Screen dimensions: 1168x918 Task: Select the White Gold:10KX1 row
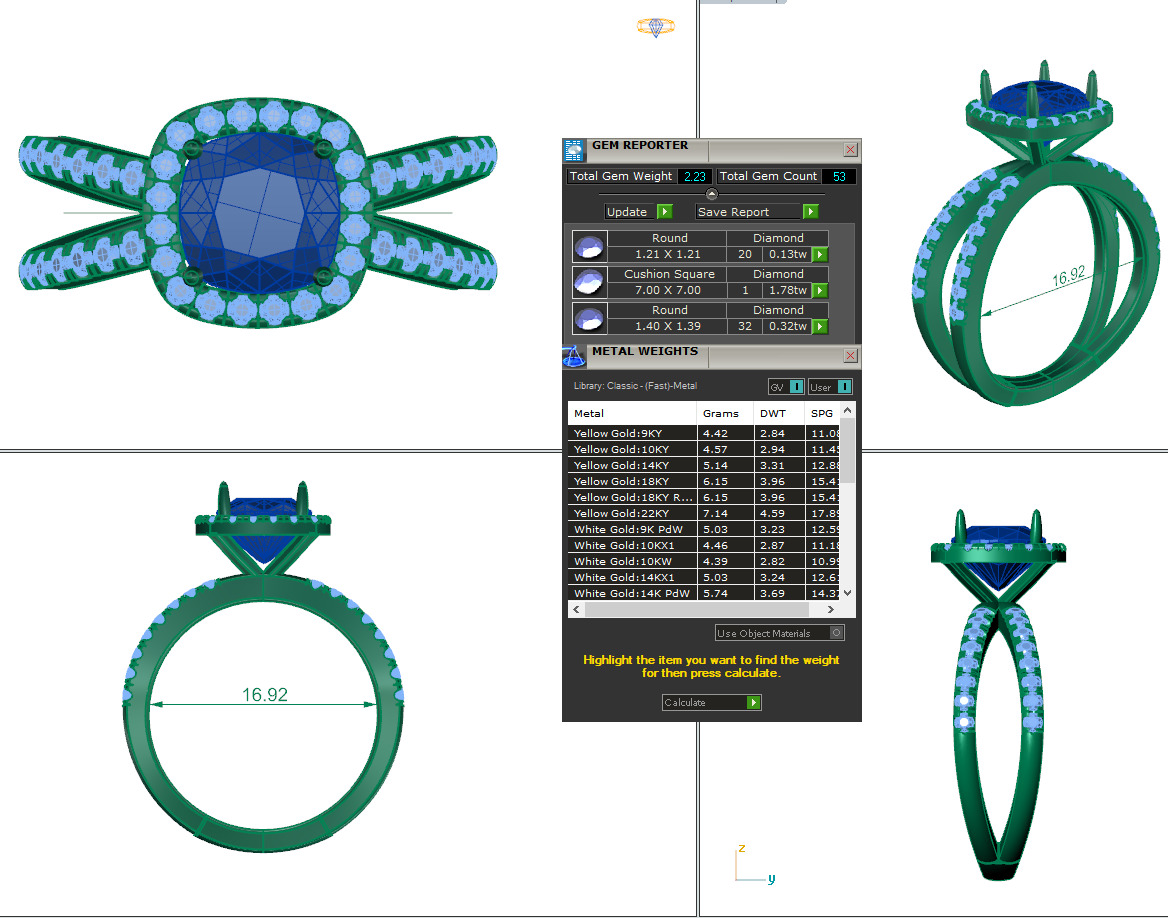pyautogui.click(x=704, y=545)
